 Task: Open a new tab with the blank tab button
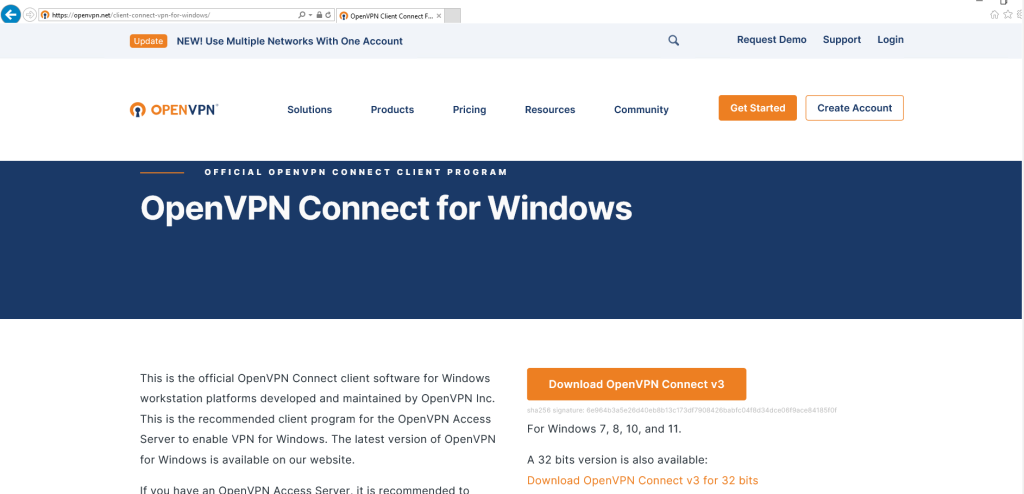click(453, 16)
